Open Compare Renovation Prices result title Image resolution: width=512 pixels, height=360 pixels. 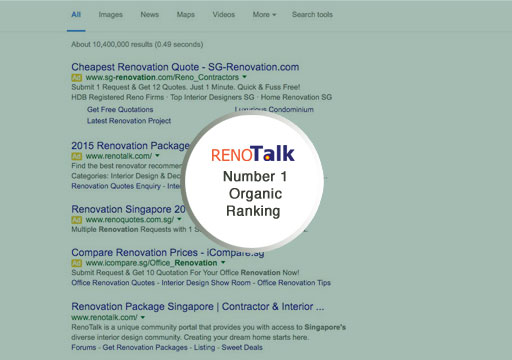pos(168,253)
